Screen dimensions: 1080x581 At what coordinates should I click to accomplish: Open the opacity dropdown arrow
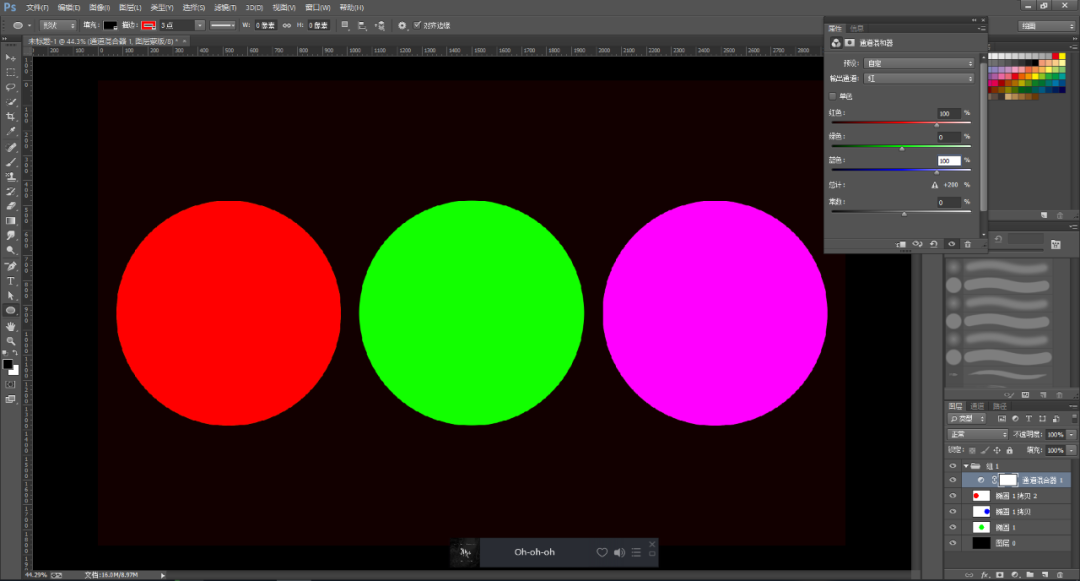[1071, 434]
